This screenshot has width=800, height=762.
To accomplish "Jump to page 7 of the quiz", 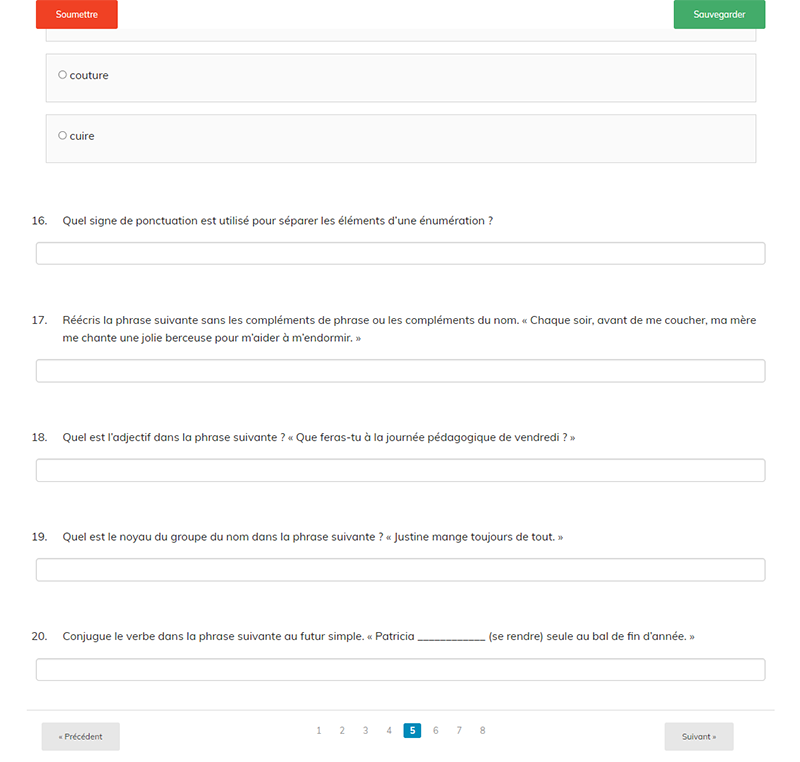I will 459,731.
